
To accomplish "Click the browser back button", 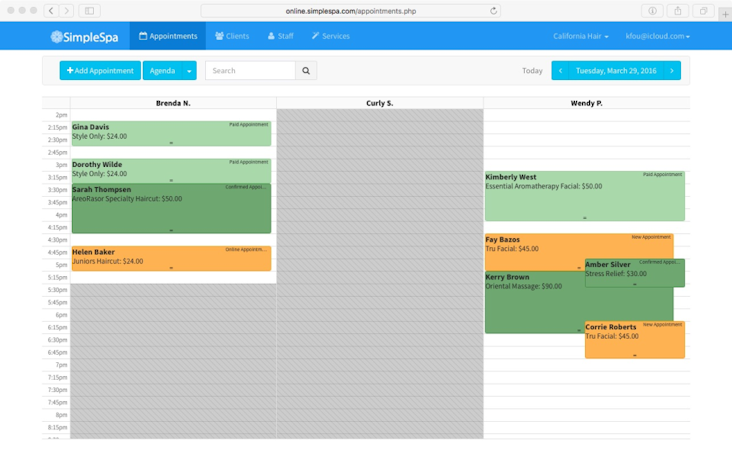I will 51,10.
